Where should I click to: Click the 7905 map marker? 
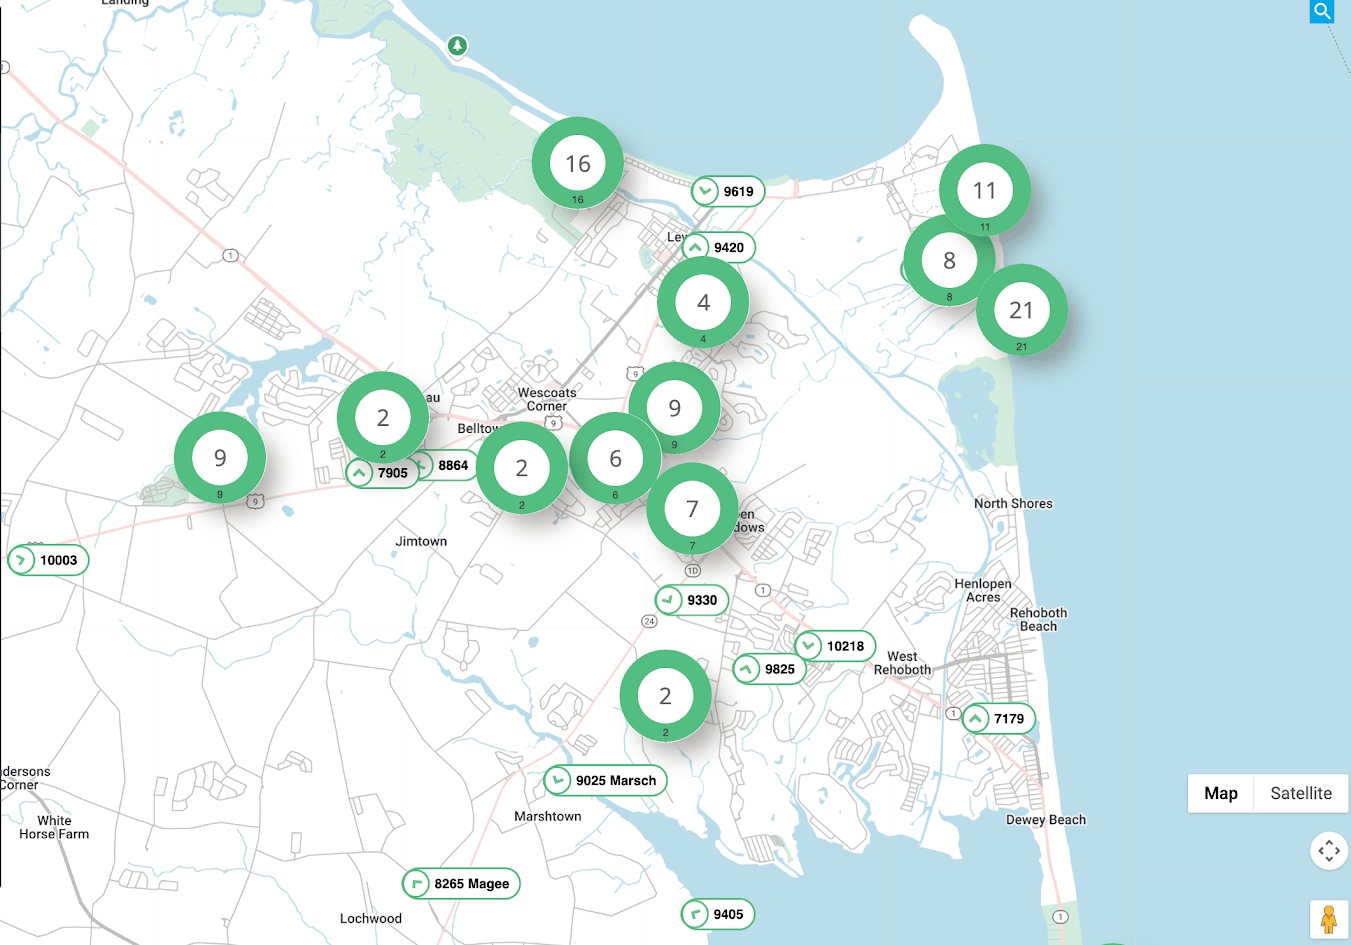[382, 473]
